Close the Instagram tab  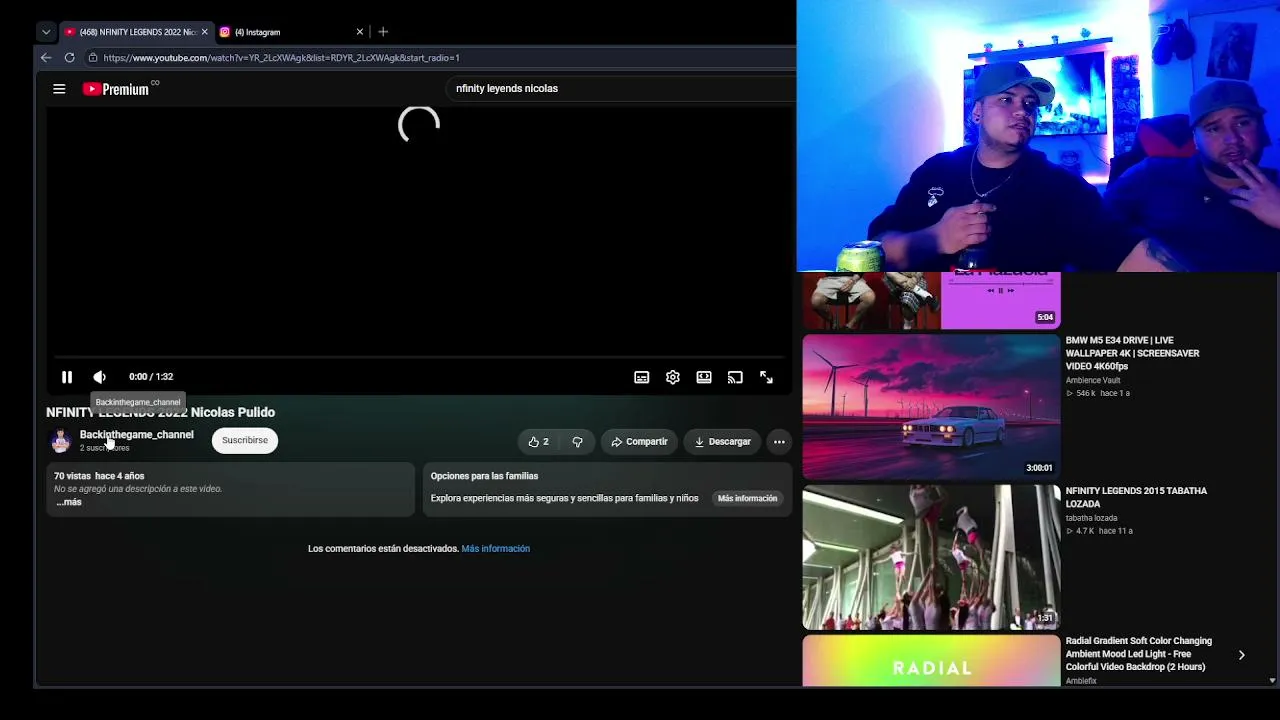[x=360, y=32]
